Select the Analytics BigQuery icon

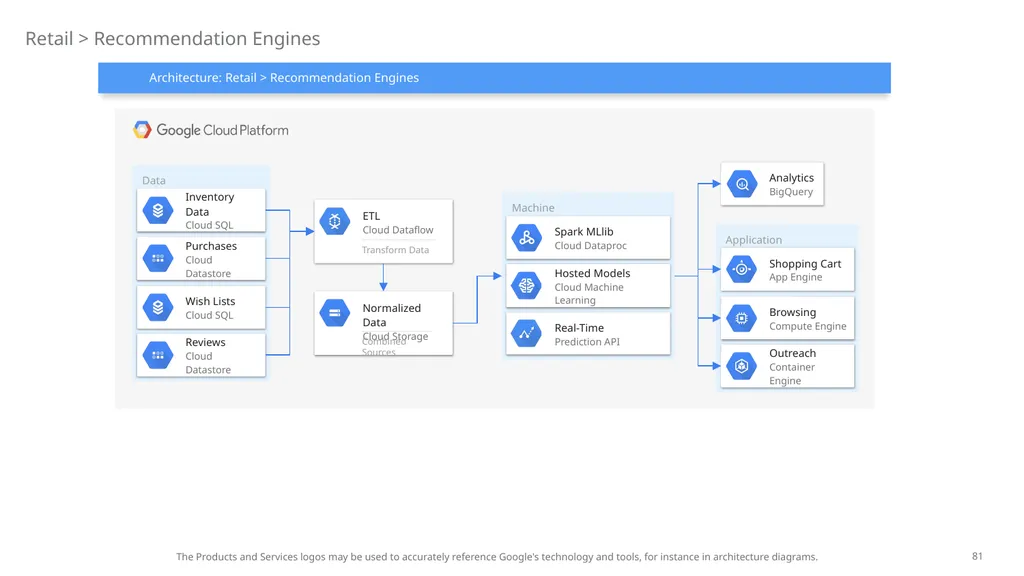[742, 184]
